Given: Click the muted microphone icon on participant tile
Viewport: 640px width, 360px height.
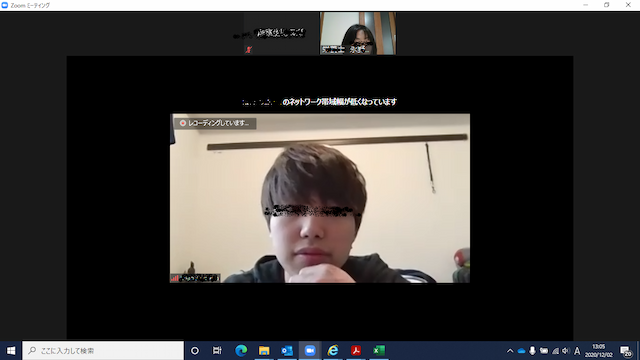Looking at the screenshot, I should coord(249,50).
